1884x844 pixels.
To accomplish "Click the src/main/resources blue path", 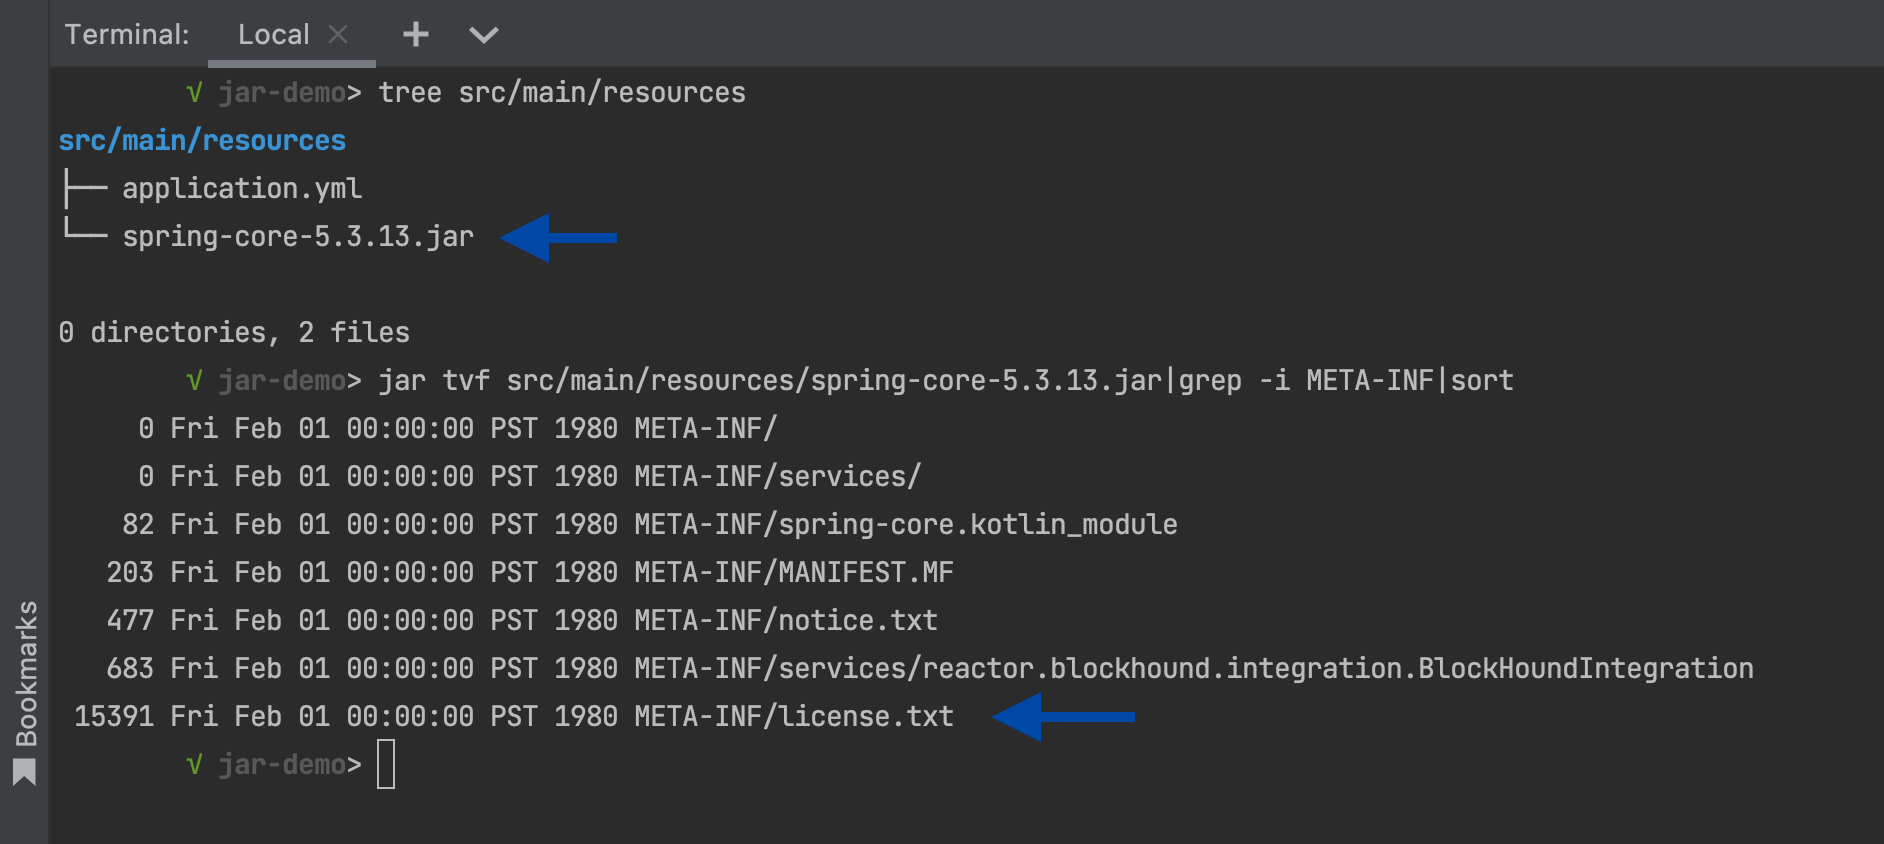I will pos(202,140).
